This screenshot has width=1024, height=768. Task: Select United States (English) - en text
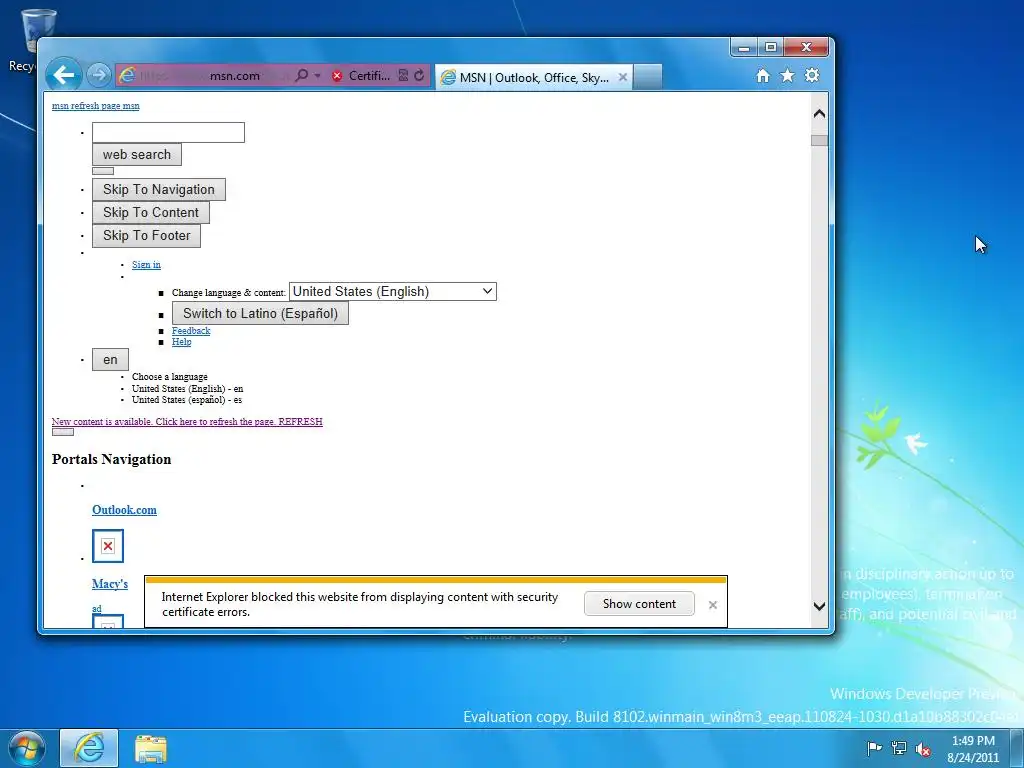tap(187, 389)
